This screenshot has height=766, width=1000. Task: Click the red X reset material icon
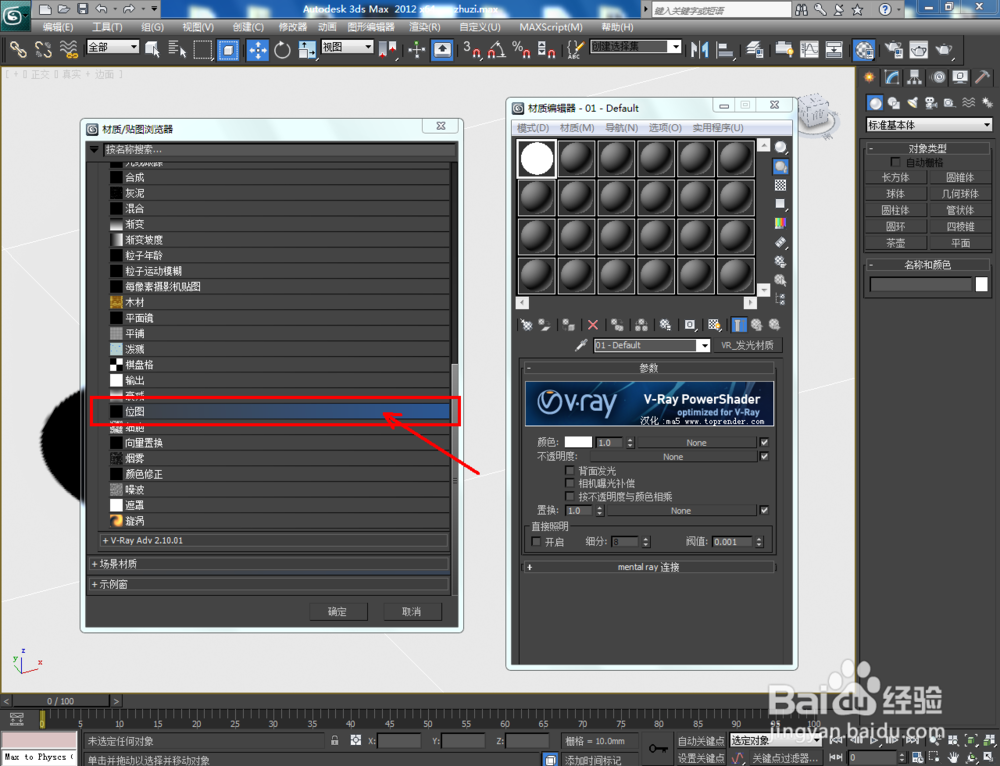point(593,325)
